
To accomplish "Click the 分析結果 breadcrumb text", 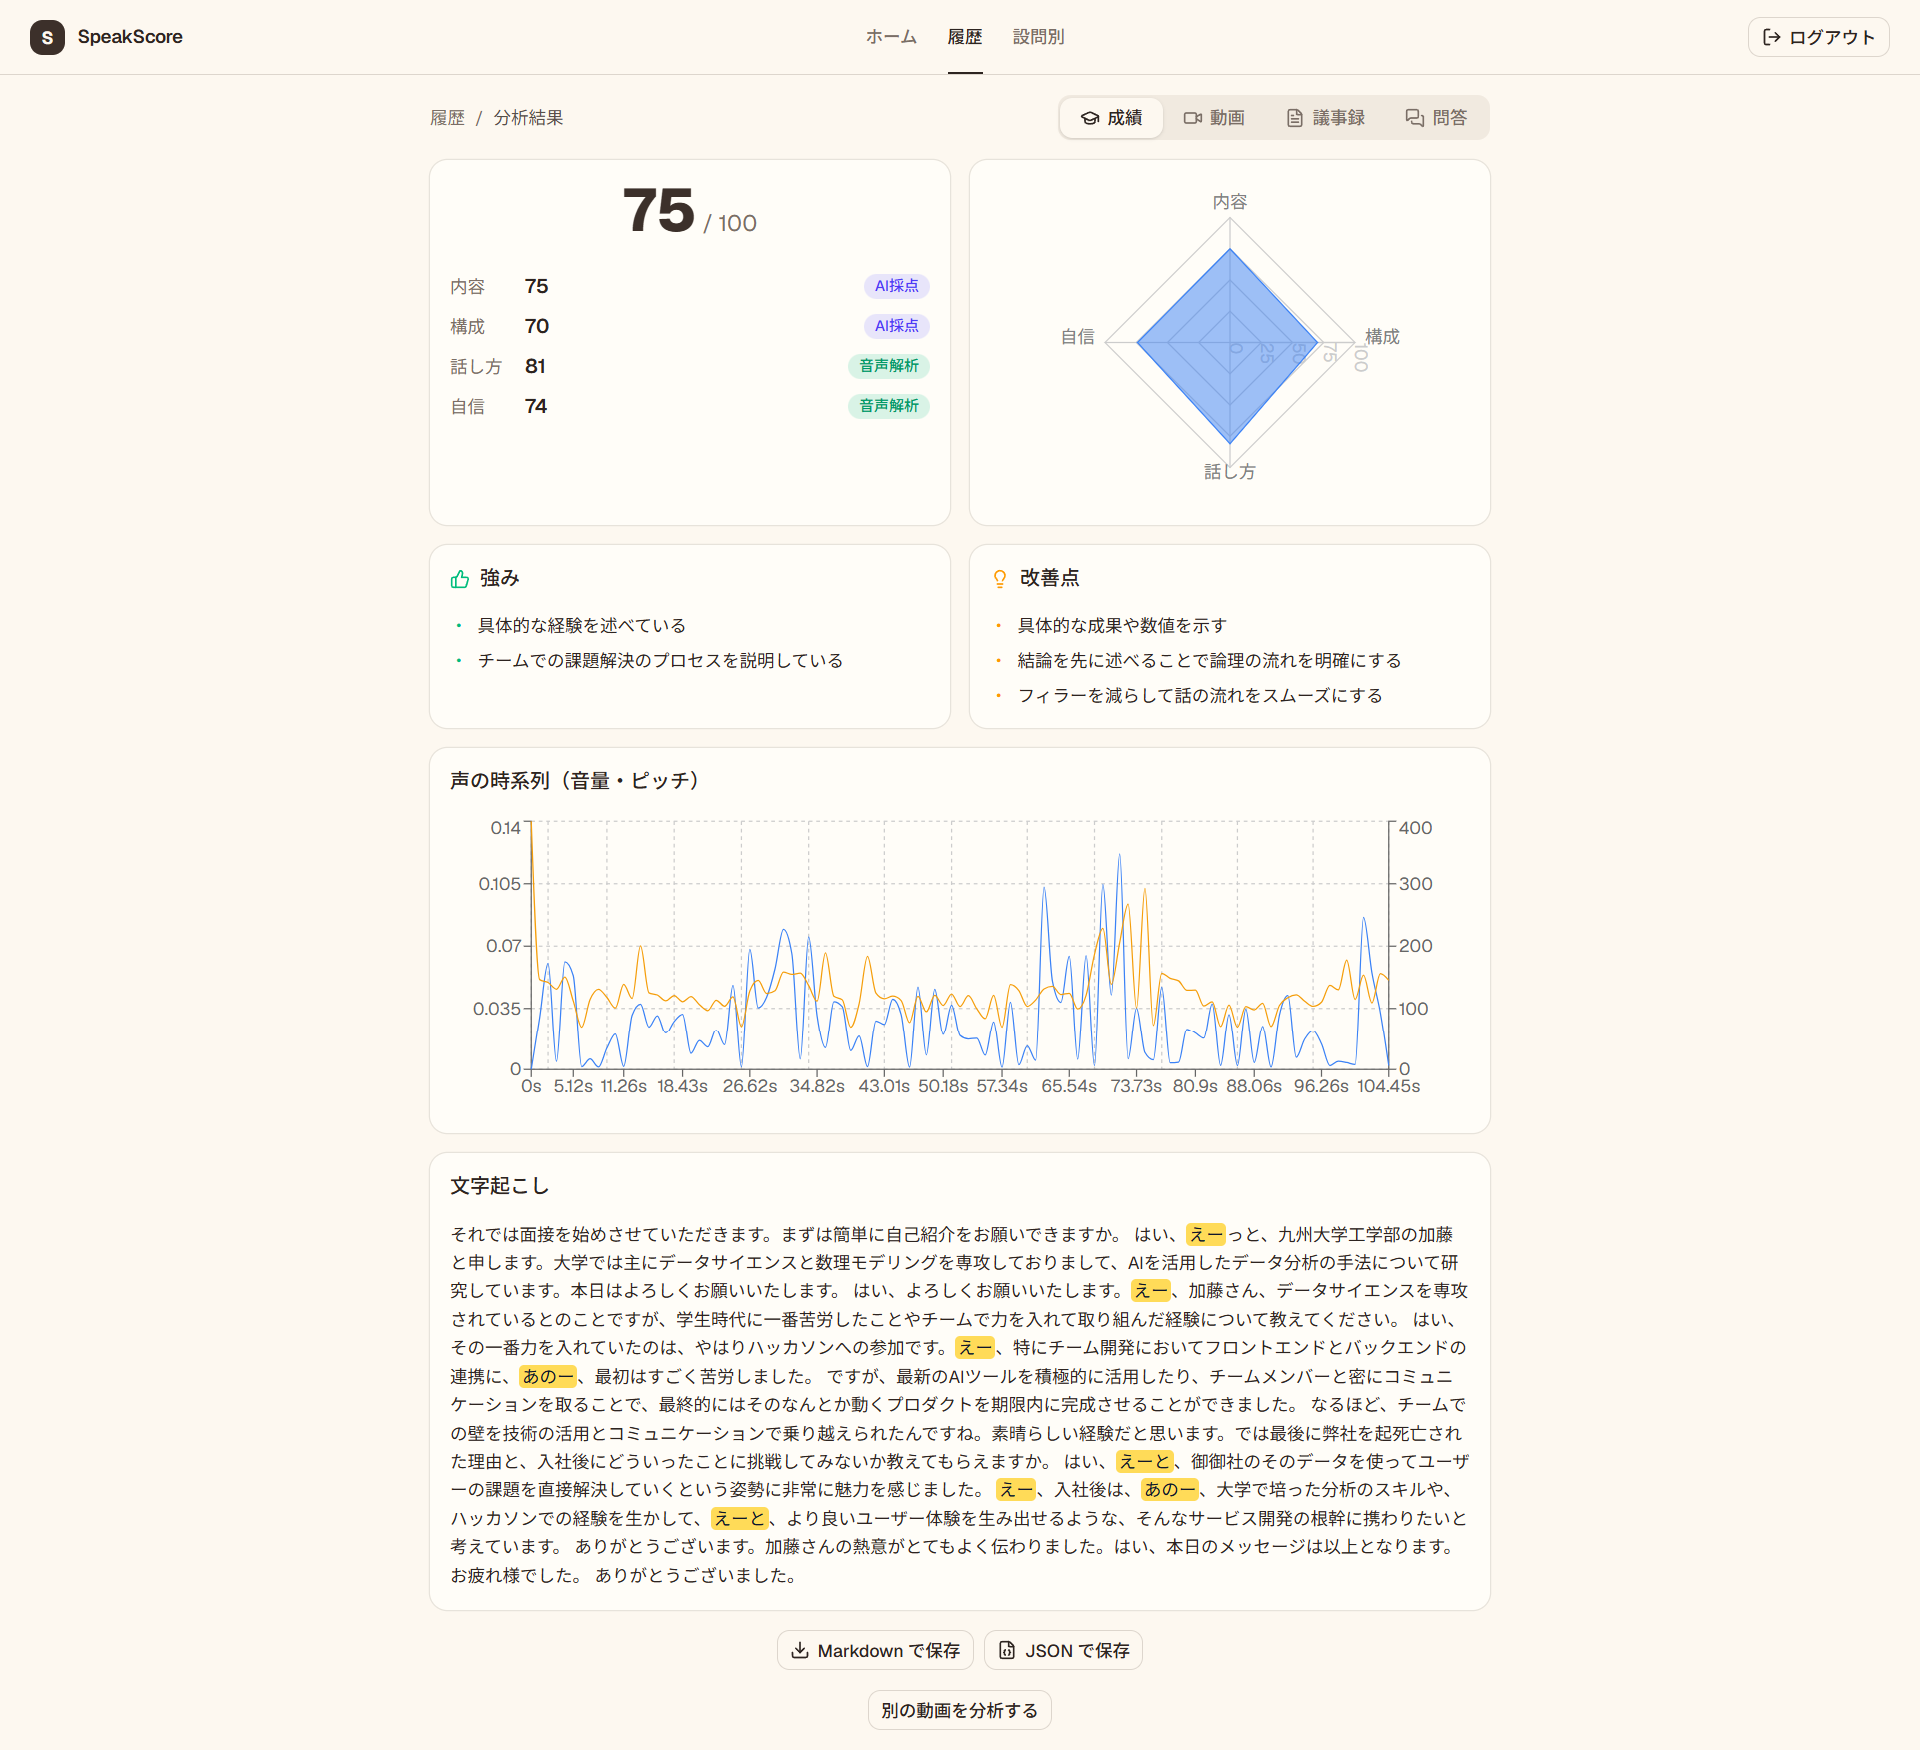I will (528, 118).
